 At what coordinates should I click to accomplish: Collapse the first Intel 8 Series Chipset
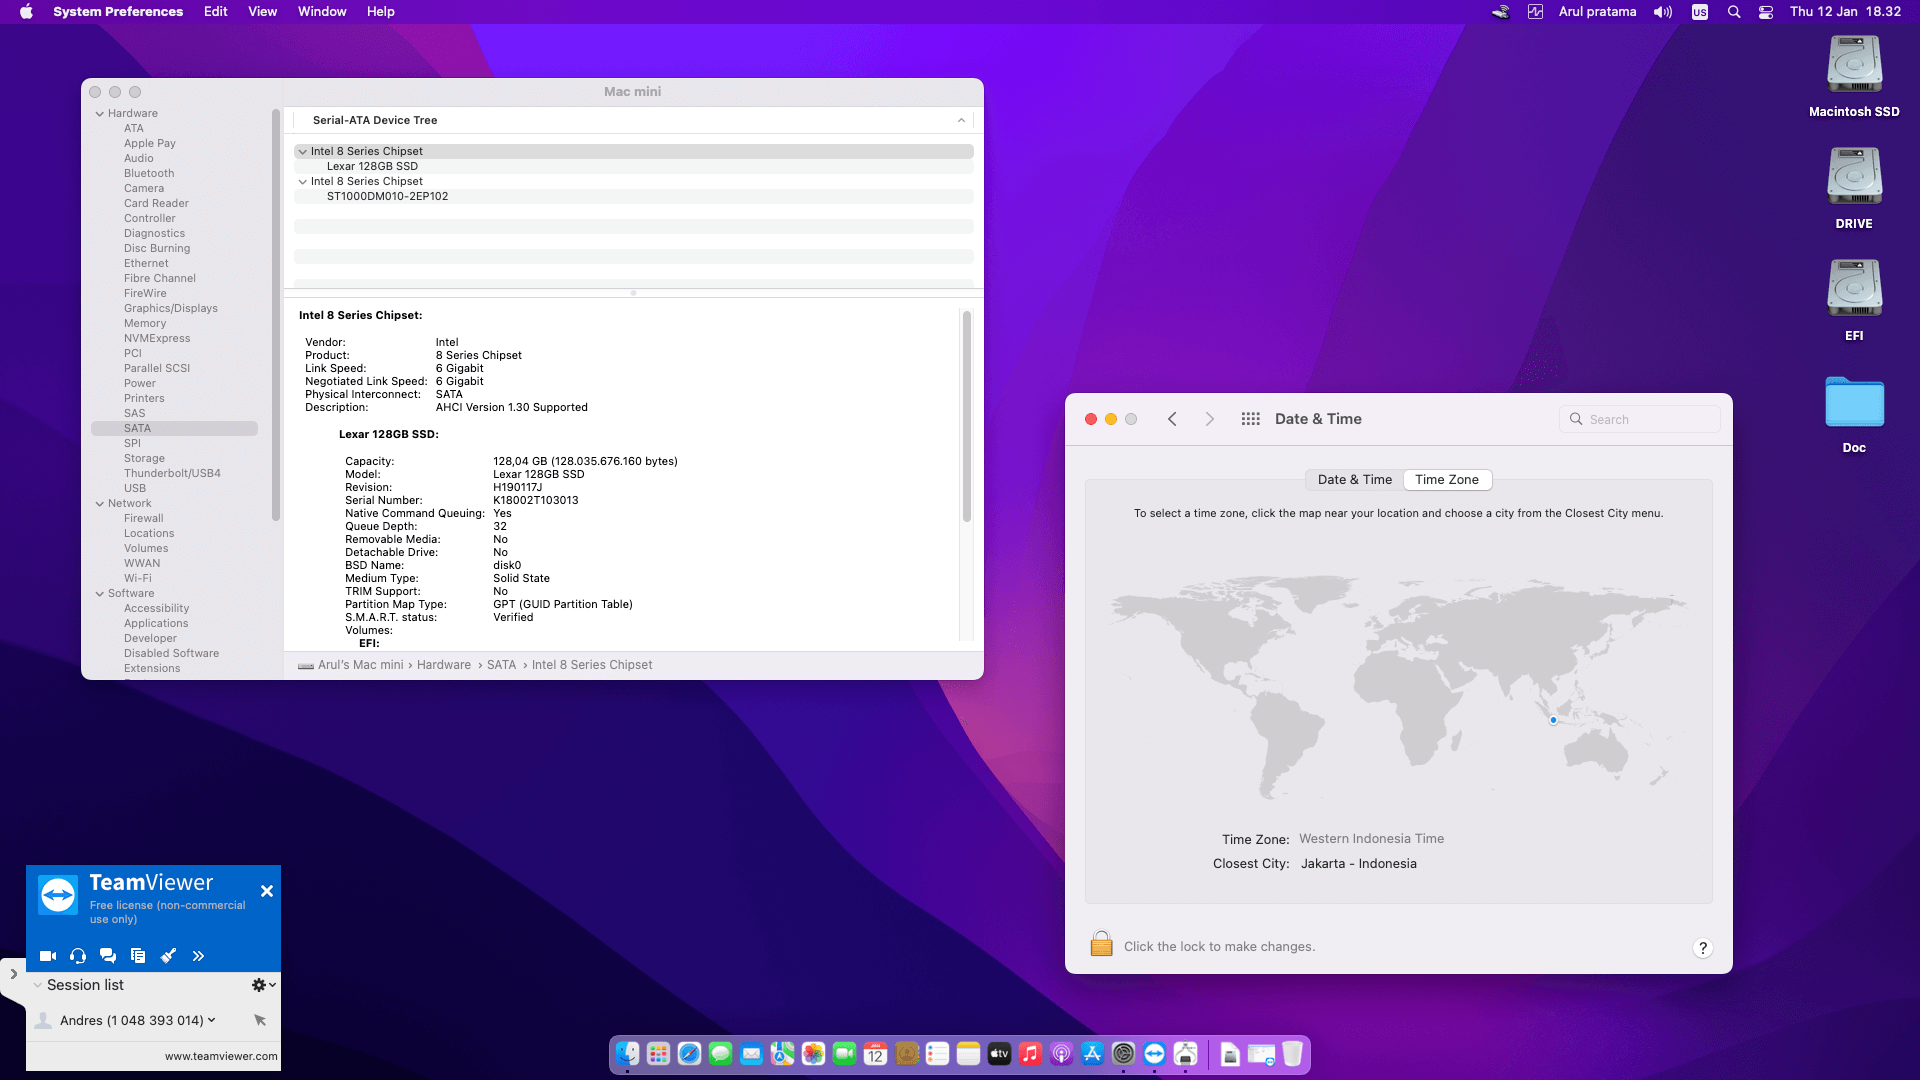tap(302, 152)
